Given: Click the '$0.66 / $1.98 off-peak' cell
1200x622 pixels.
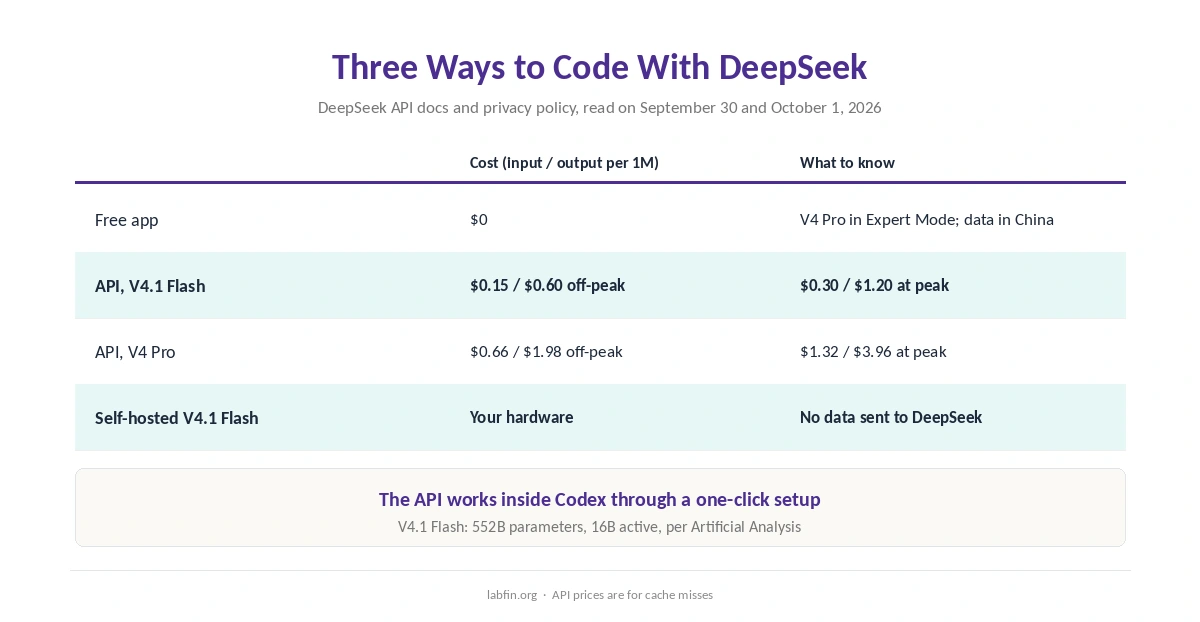Looking at the screenshot, I should click(546, 351).
